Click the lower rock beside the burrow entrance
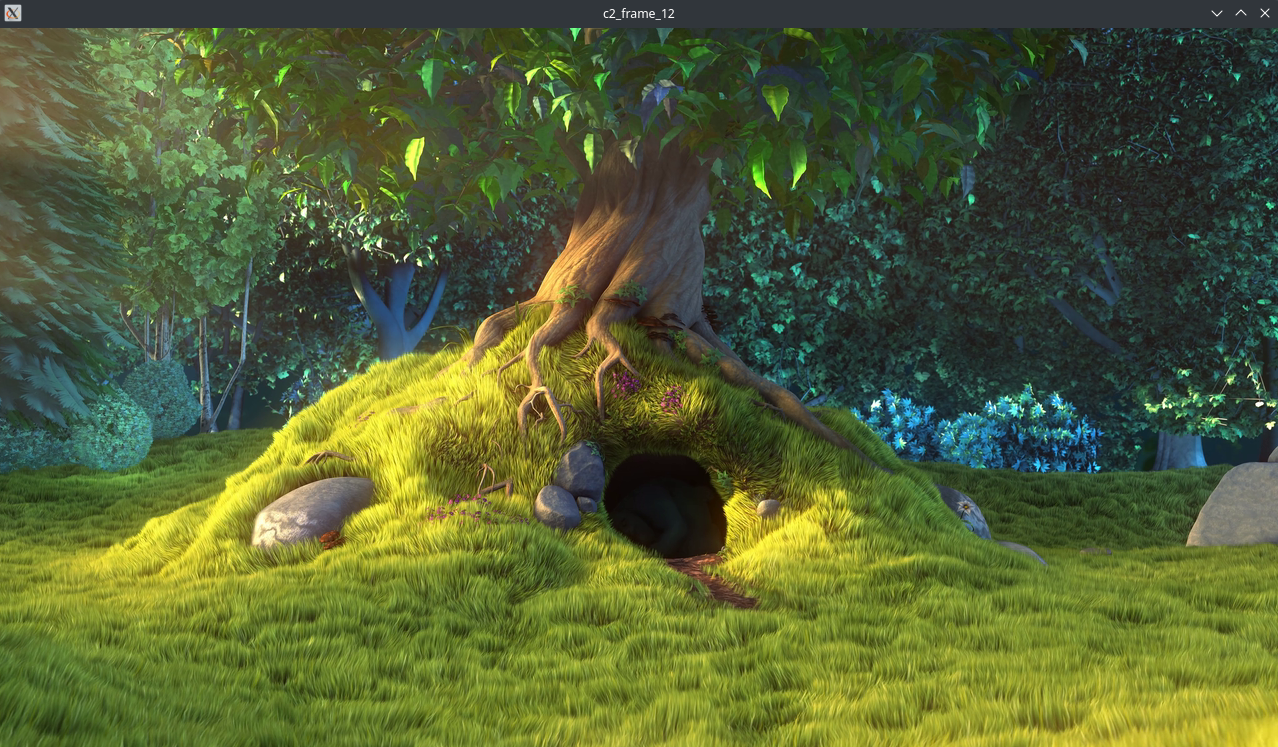1278x747 pixels. pyautogui.click(x=557, y=507)
